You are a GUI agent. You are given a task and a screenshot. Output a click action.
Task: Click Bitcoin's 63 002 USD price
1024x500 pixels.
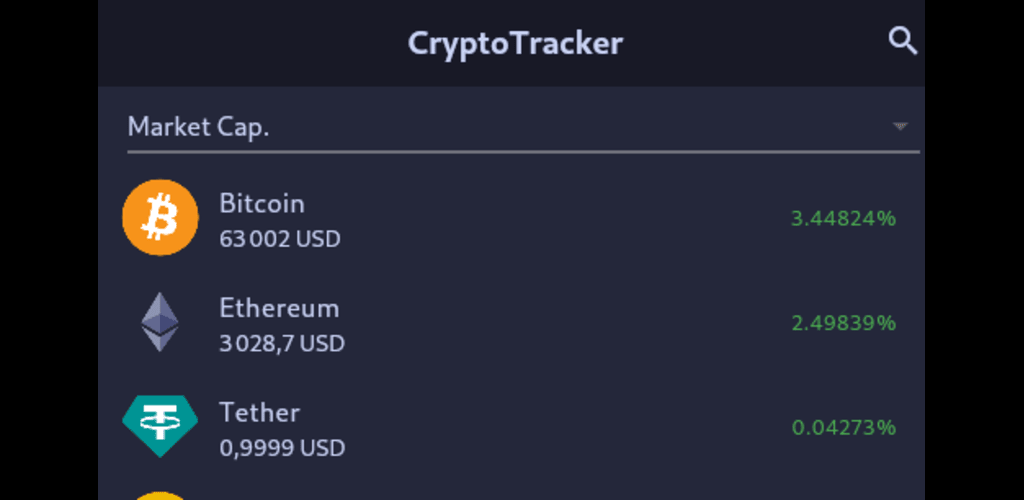click(x=280, y=240)
